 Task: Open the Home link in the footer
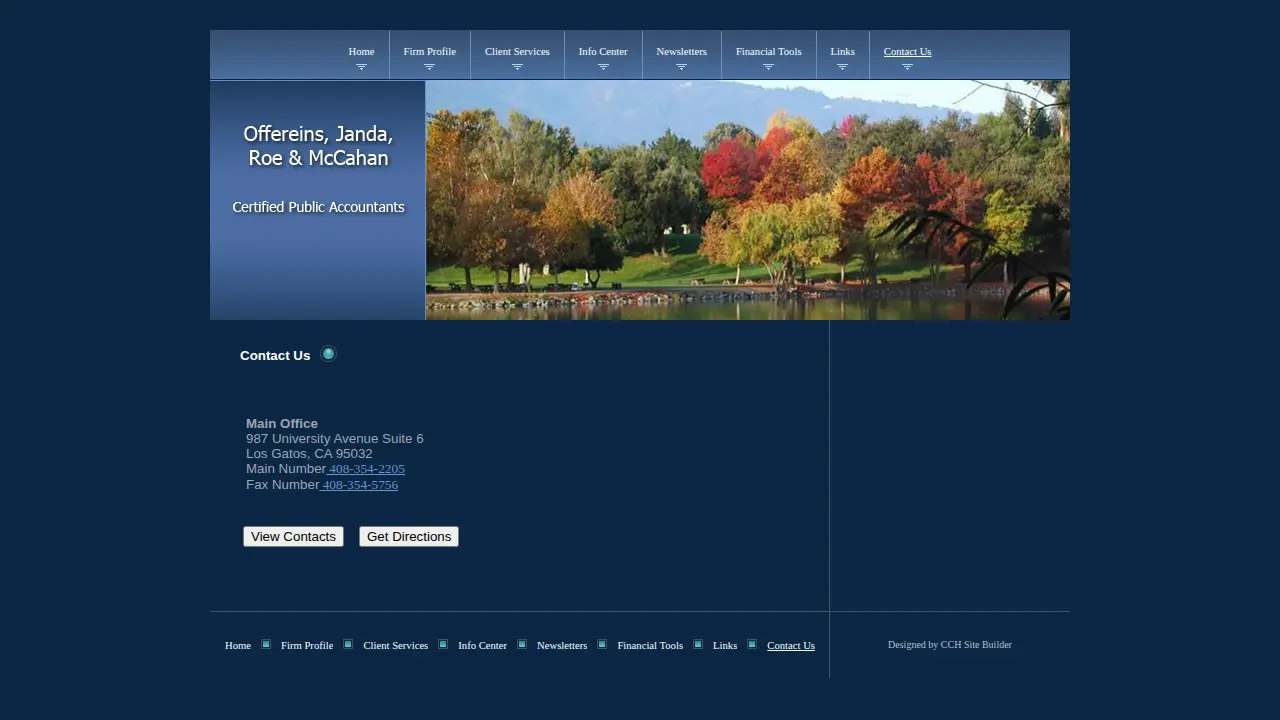(x=238, y=645)
